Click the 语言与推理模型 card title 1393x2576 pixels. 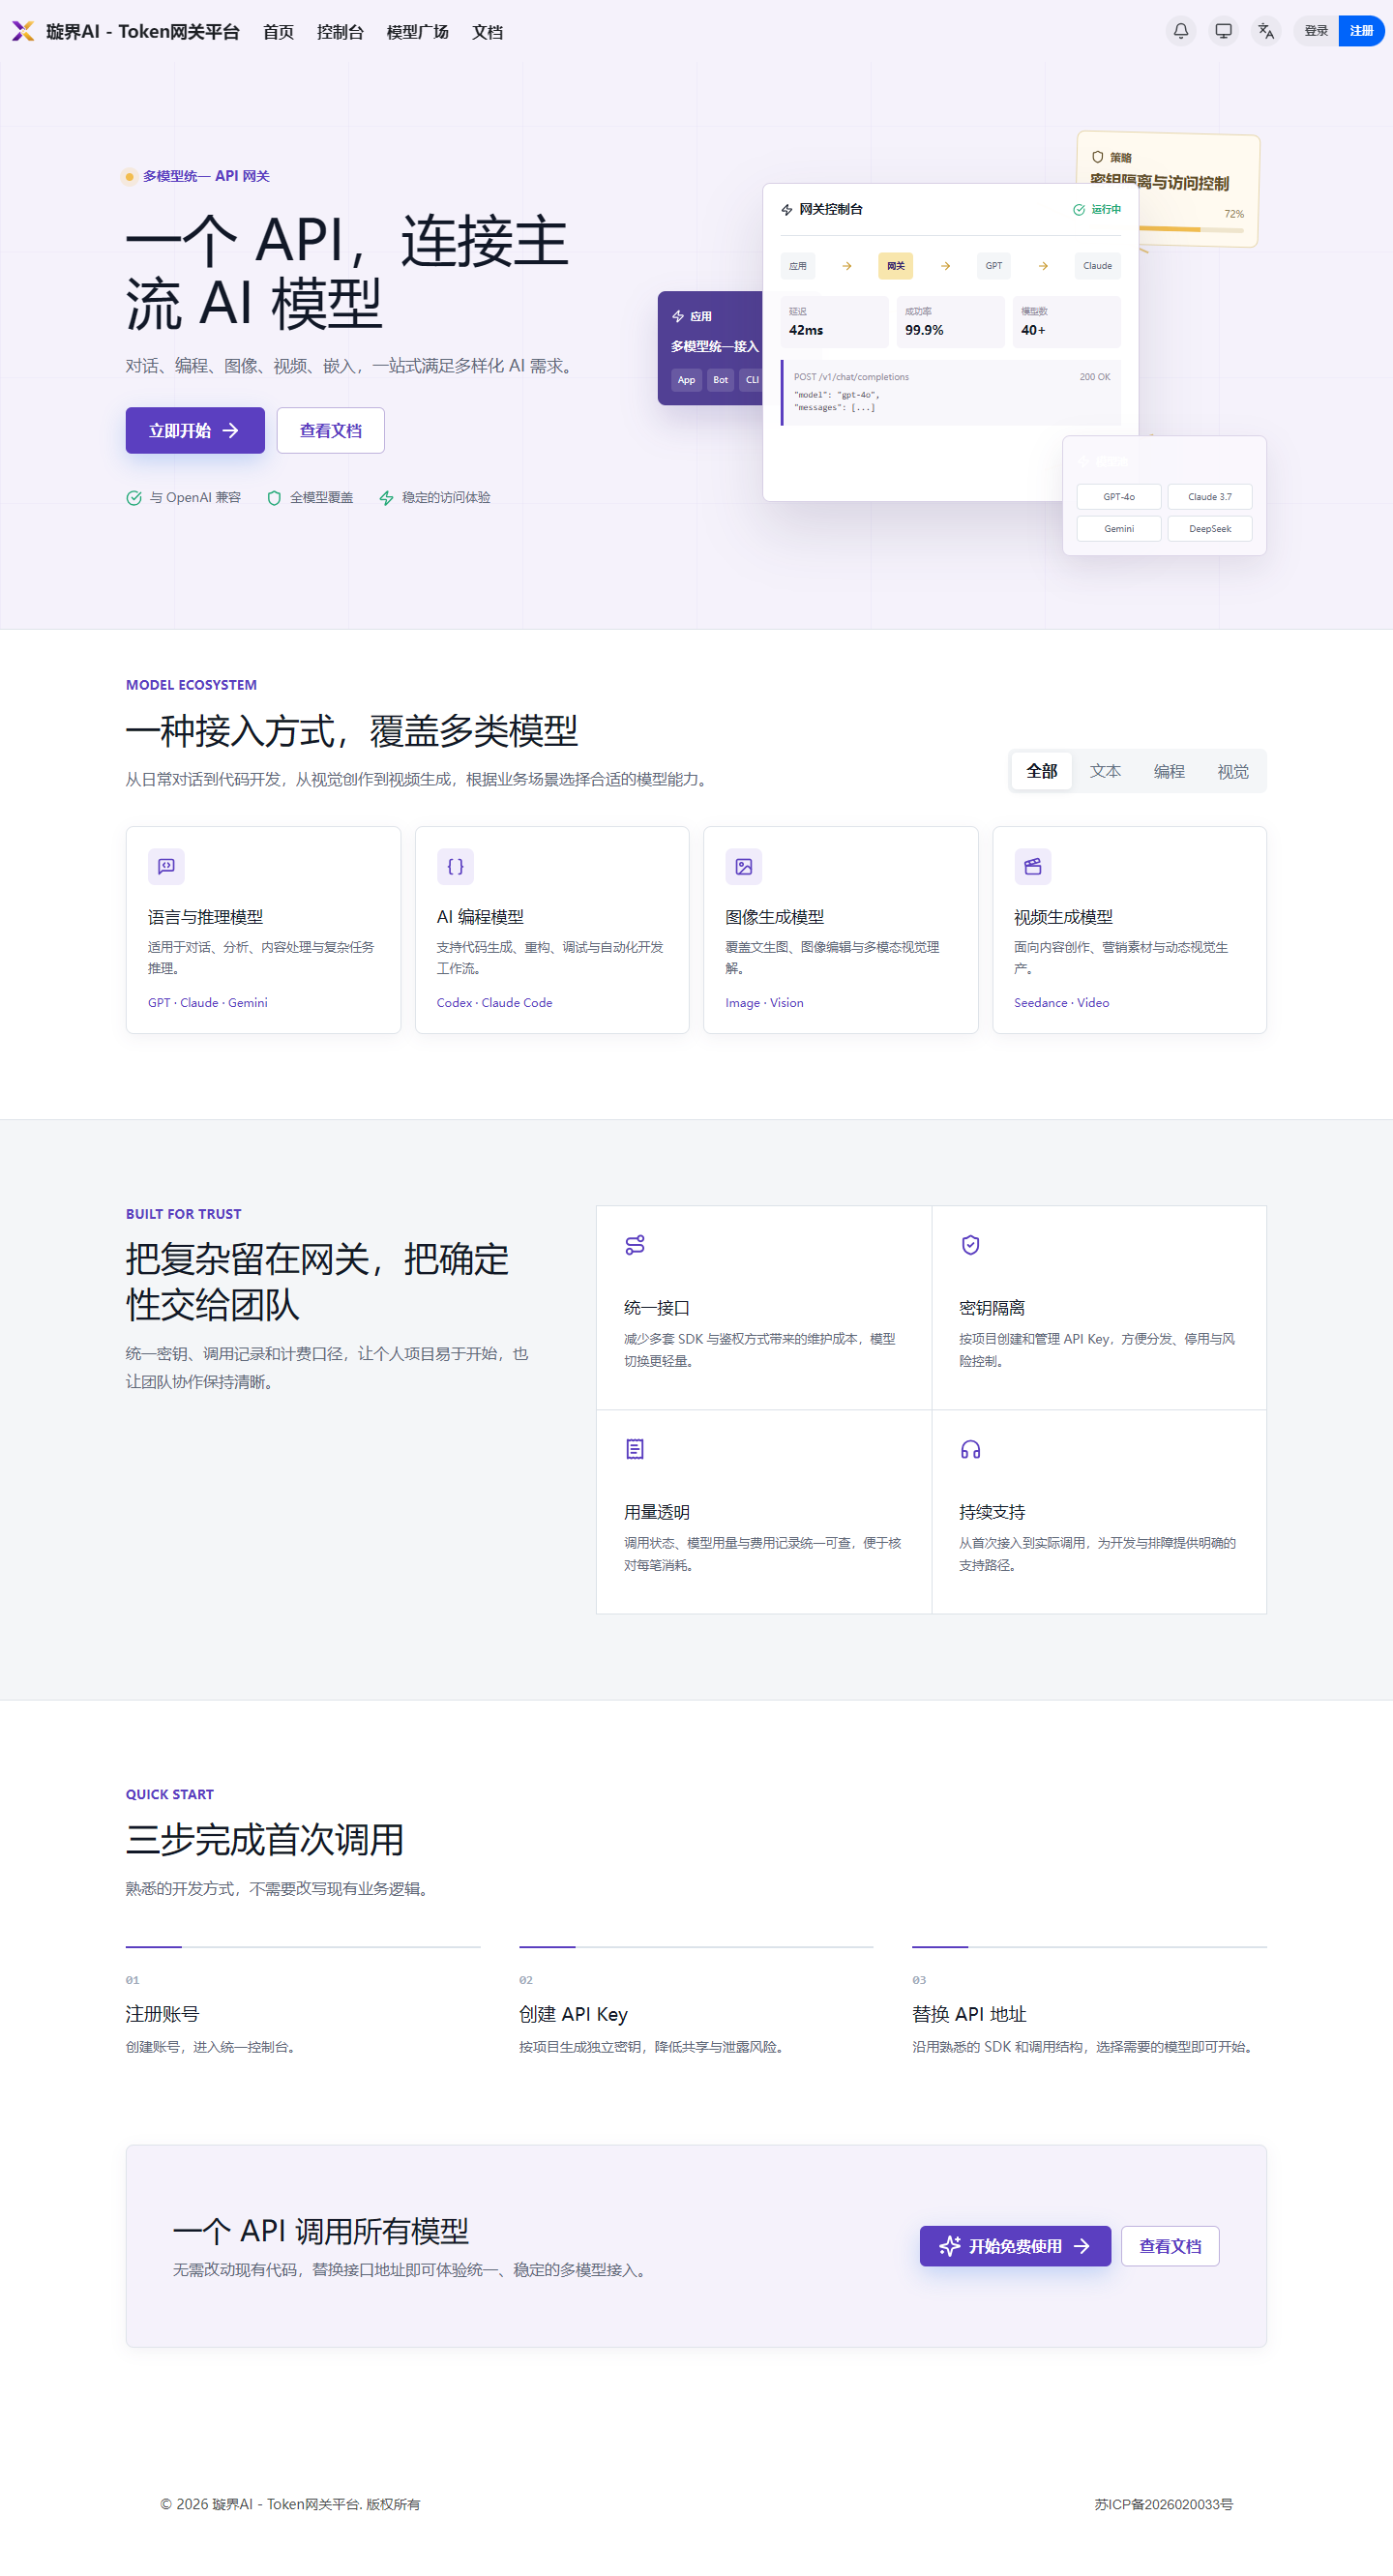coord(206,917)
